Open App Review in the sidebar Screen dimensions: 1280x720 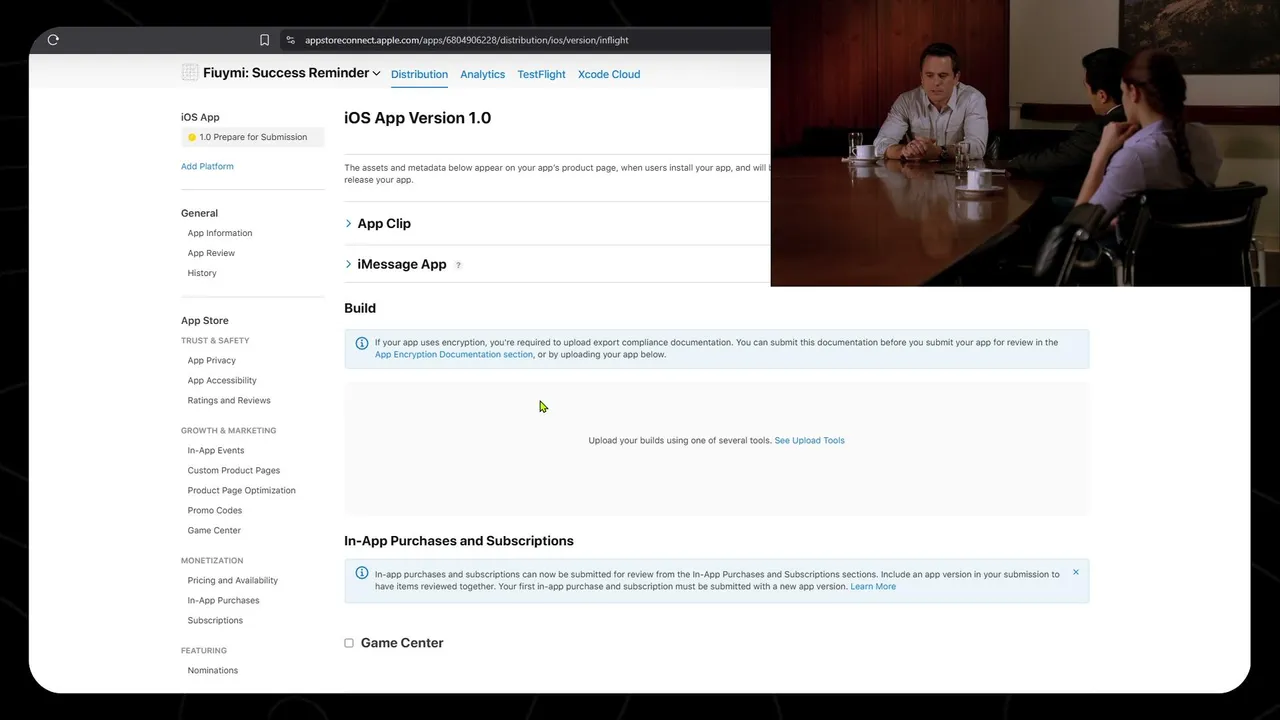[x=211, y=253]
